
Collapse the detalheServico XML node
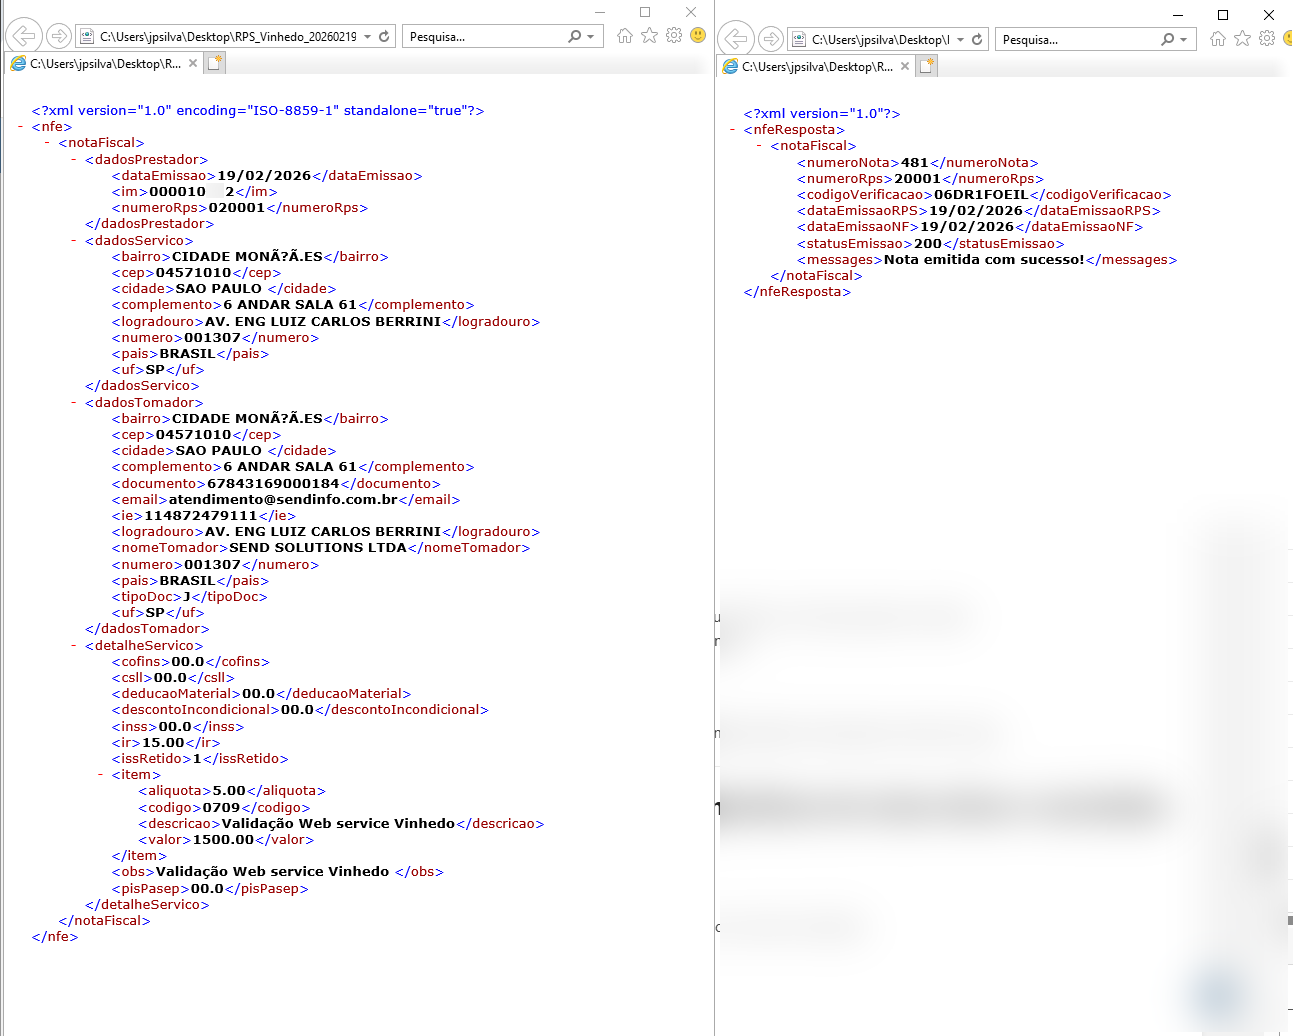(74, 646)
